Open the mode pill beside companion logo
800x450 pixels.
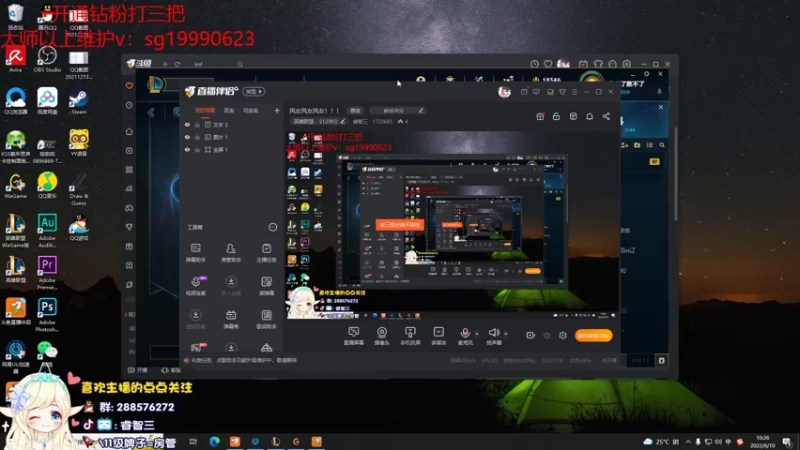coord(254,91)
